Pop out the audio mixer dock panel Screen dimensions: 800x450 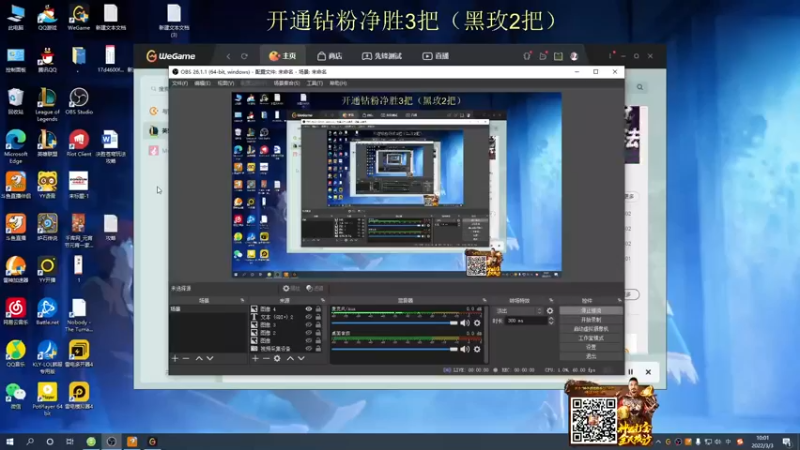click(484, 301)
